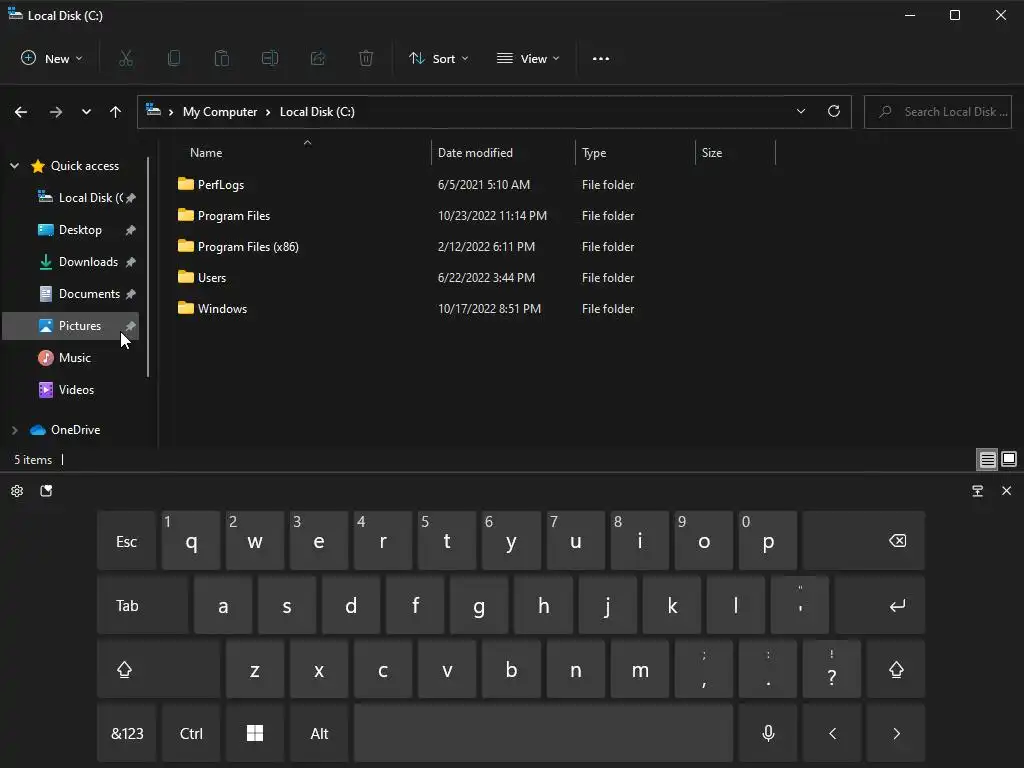Click the Paste clipboard icon
This screenshot has height=768, width=1024.
[222, 59]
